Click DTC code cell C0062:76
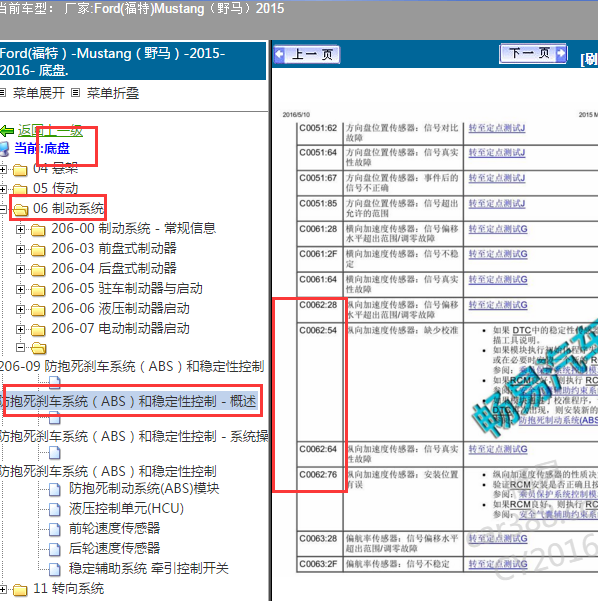Viewport: 598px width, 601px height. coord(320,498)
